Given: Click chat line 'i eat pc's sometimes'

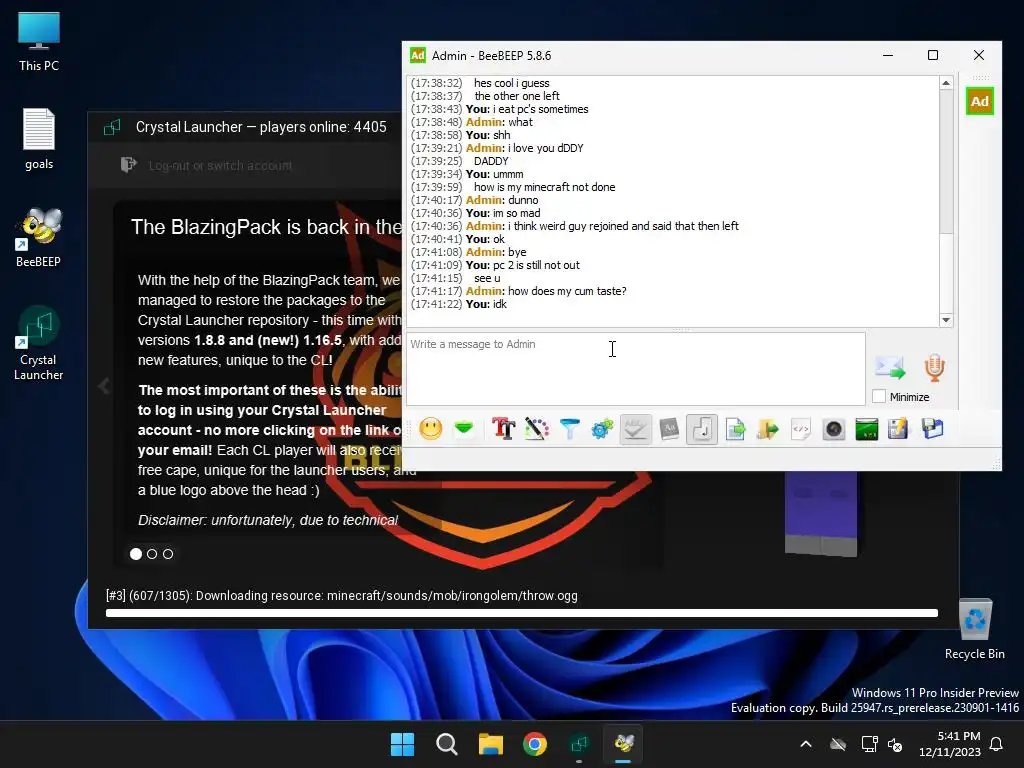Looking at the screenshot, I should click(x=540, y=109).
